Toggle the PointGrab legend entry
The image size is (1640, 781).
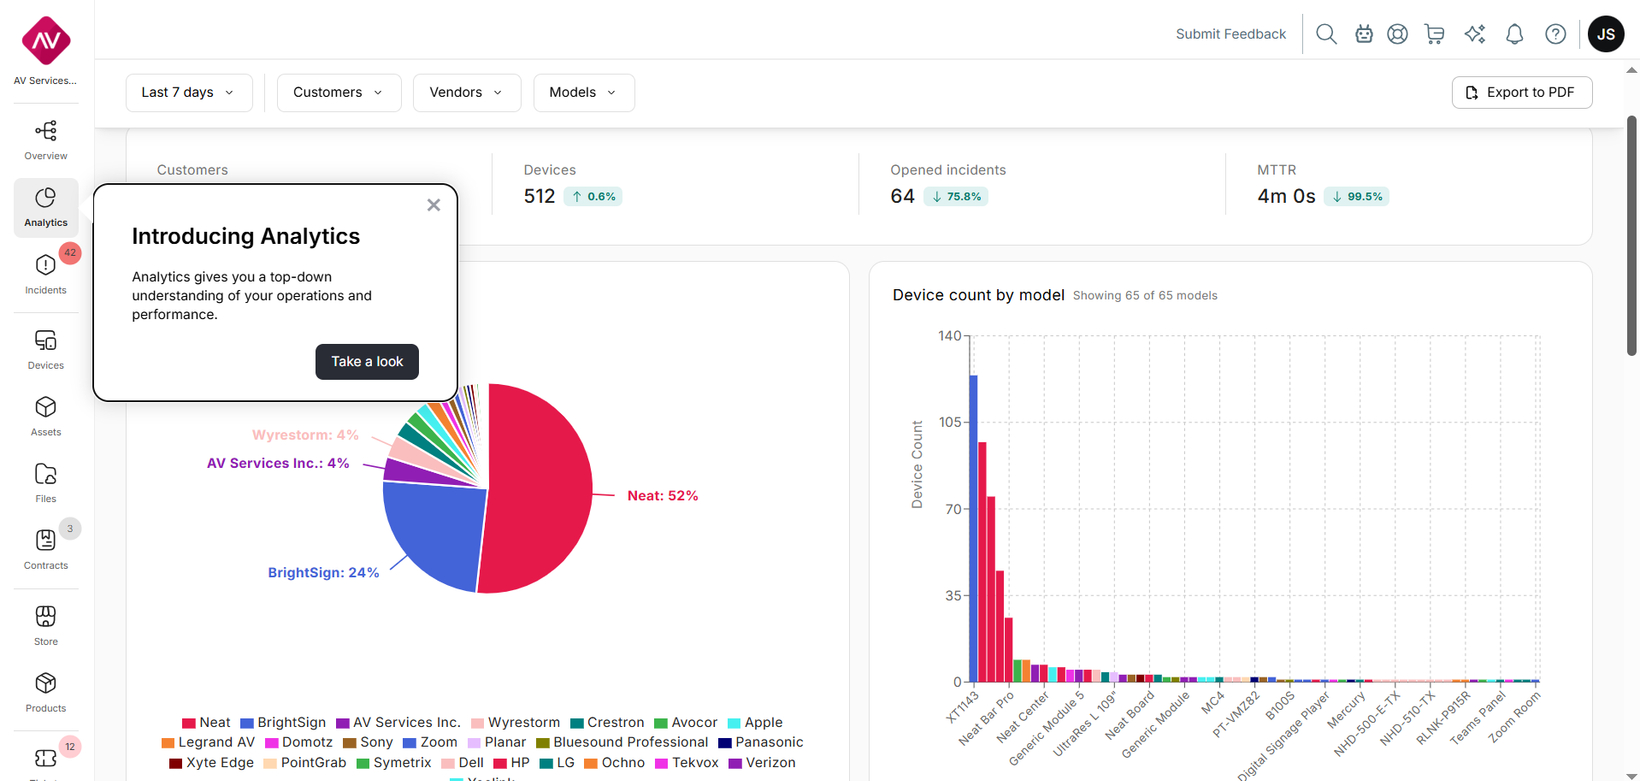(x=305, y=763)
